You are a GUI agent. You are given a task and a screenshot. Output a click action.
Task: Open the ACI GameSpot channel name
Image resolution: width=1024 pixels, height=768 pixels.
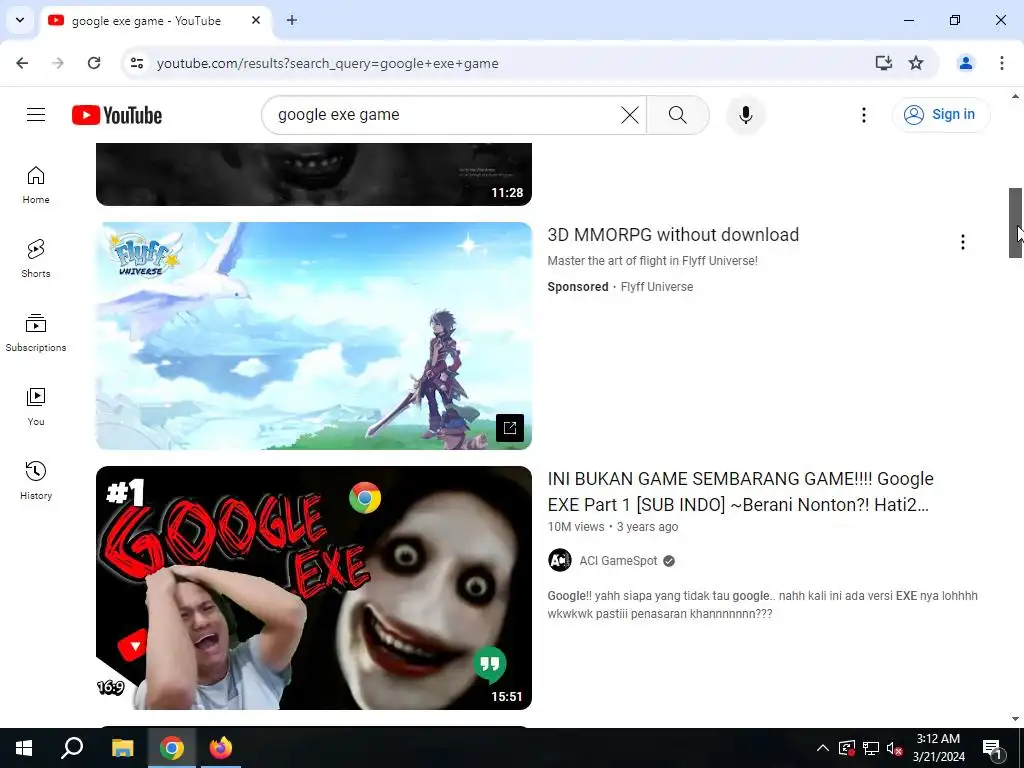point(618,561)
